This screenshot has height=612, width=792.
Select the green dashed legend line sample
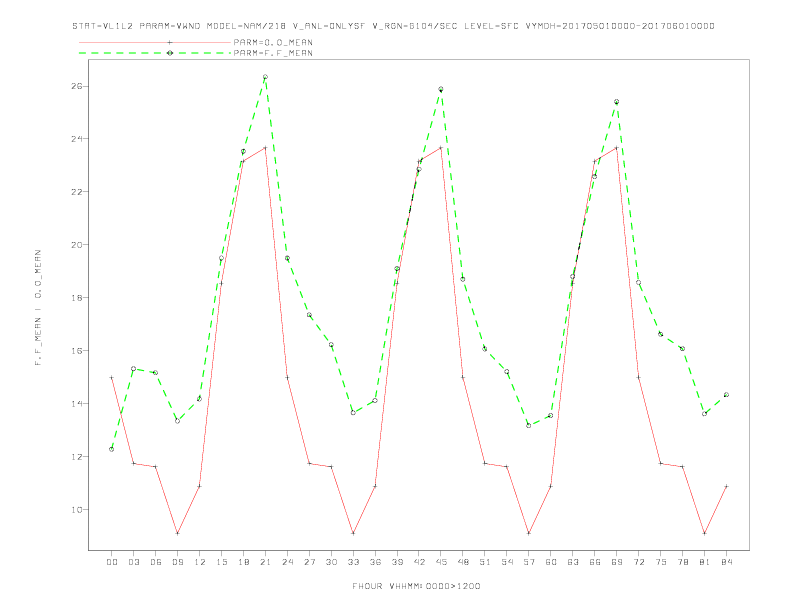(x=155, y=53)
